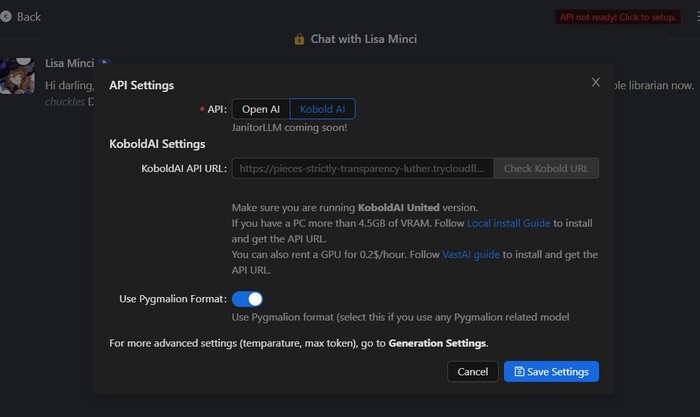This screenshot has width=700, height=417.
Task: Click the Lisa Minci name in the chat
Action: (x=69, y=63)
